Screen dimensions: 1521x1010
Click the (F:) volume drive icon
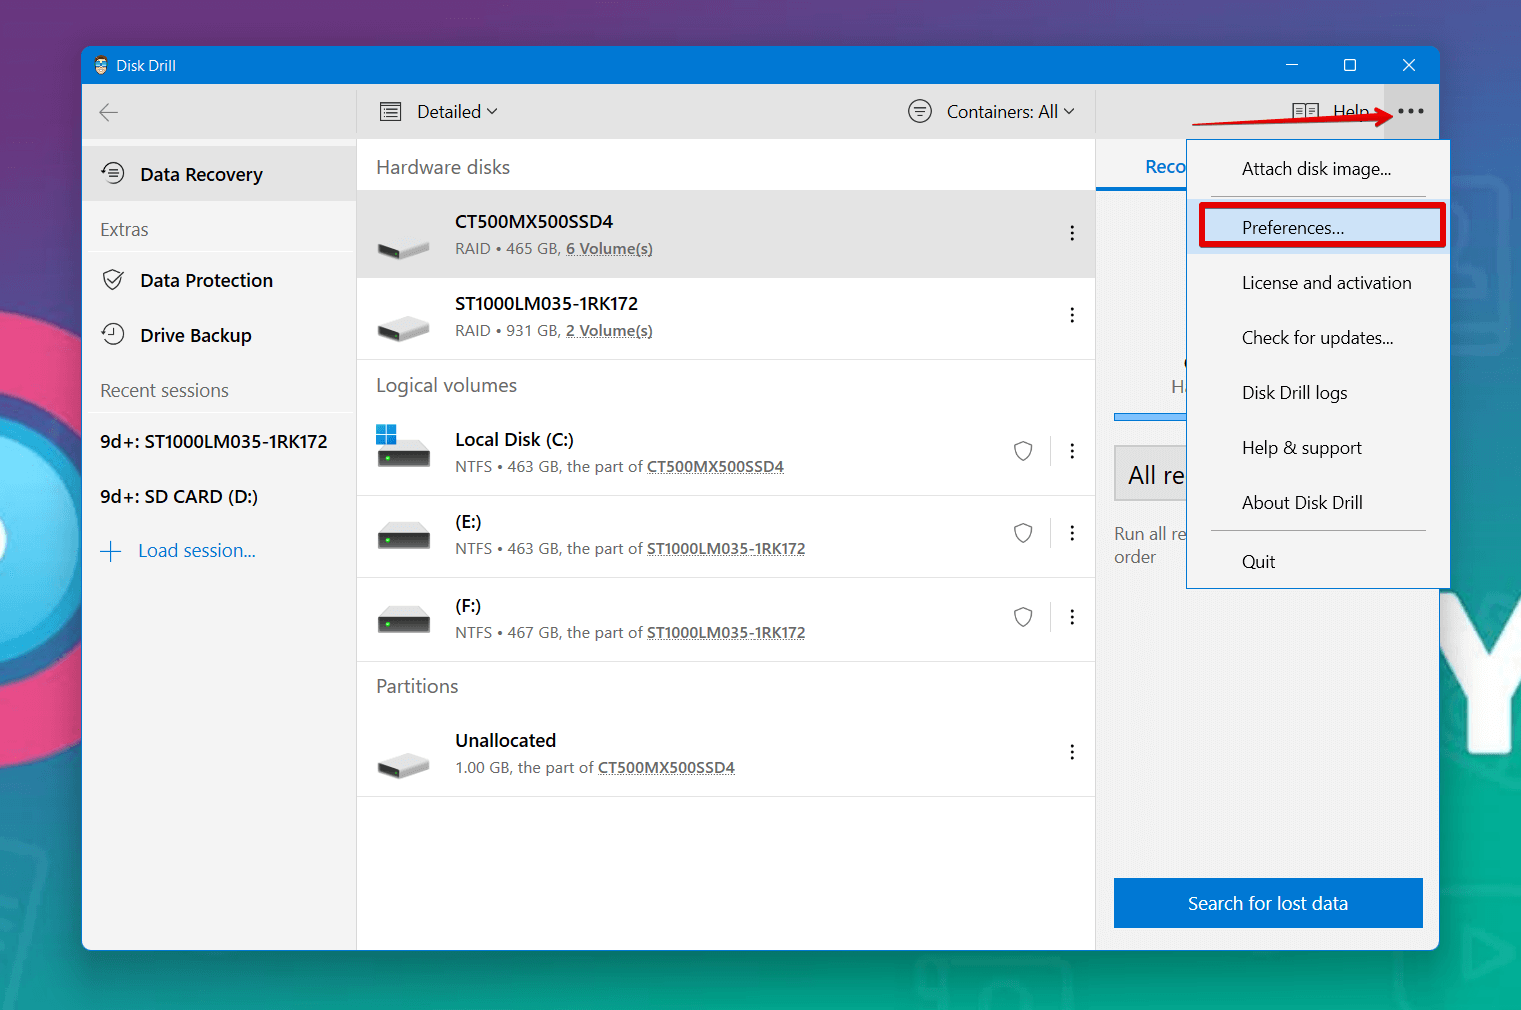click(x=403, y=620)
